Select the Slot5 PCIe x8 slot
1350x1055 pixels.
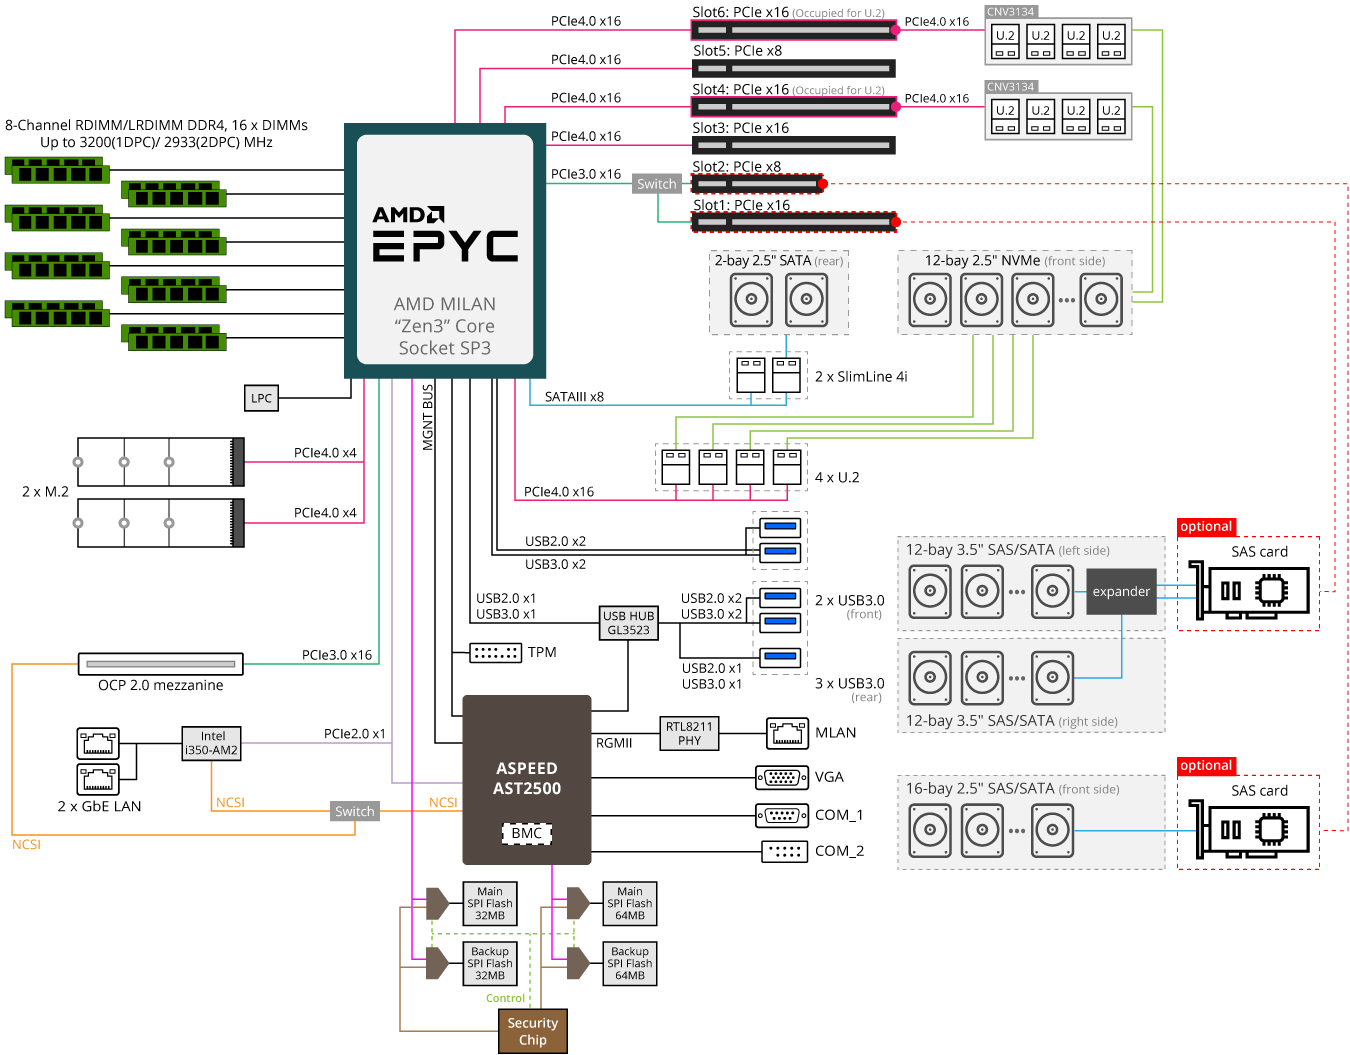(x=793, y=68)
